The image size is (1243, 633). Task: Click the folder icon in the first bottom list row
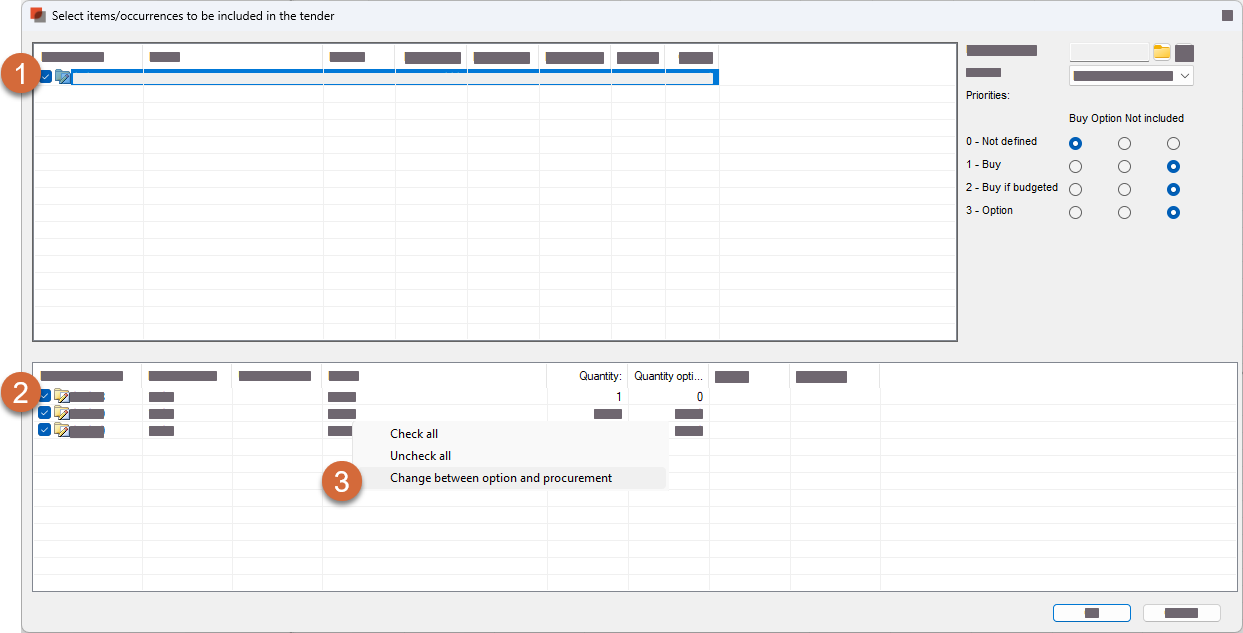62,396
